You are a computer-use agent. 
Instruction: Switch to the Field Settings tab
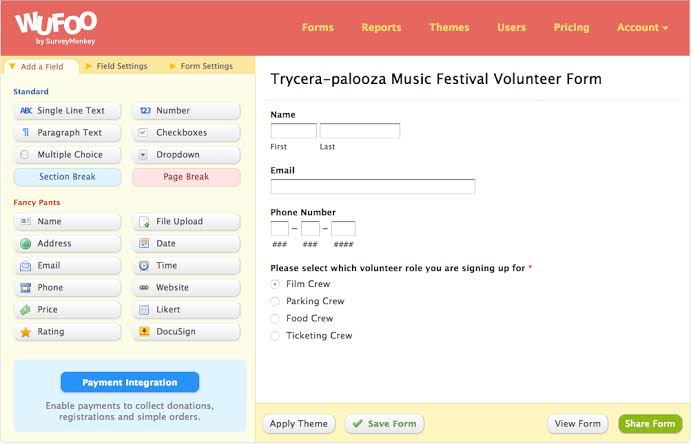[x=121, y=66]
